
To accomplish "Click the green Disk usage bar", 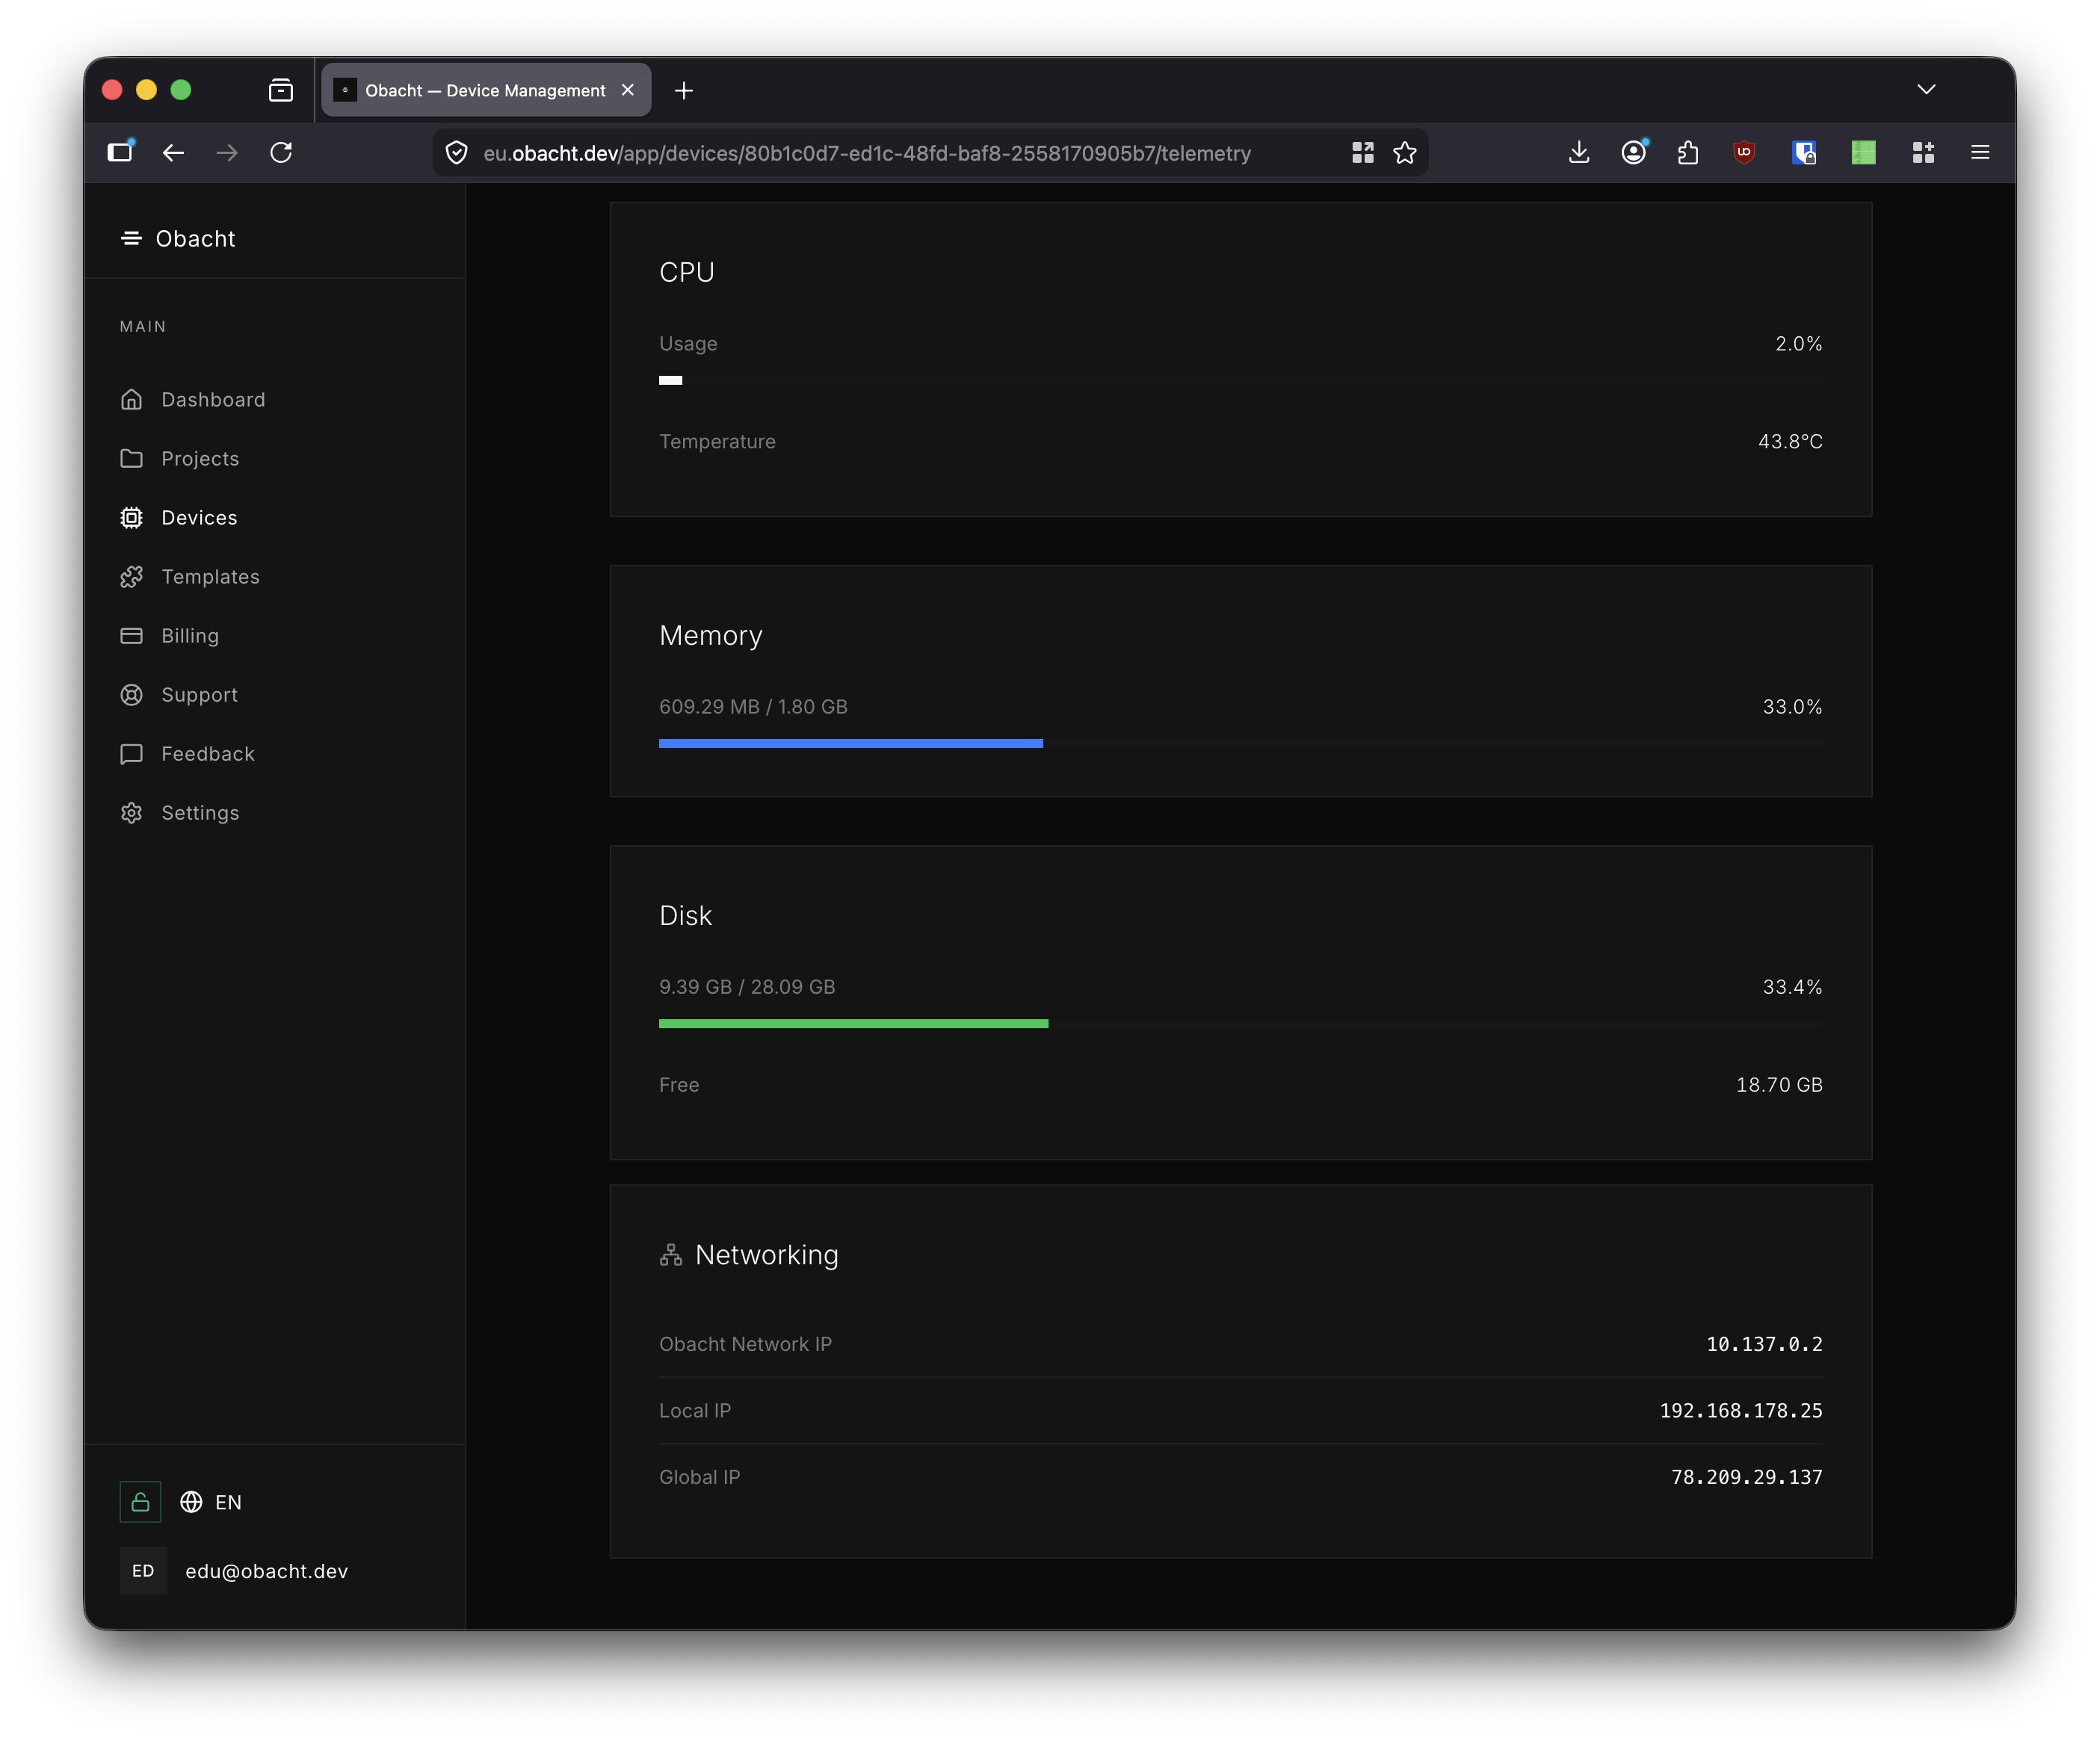I will (853, 1023).
